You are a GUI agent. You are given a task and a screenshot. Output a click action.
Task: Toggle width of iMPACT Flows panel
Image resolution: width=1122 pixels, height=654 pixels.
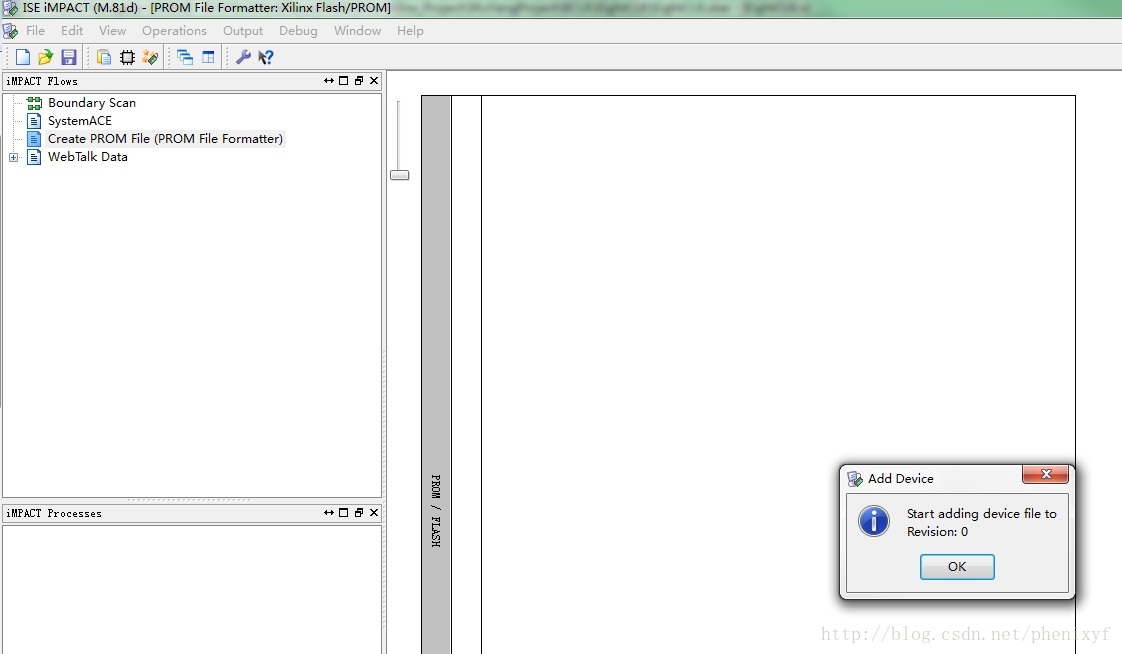tap(328, 81)
